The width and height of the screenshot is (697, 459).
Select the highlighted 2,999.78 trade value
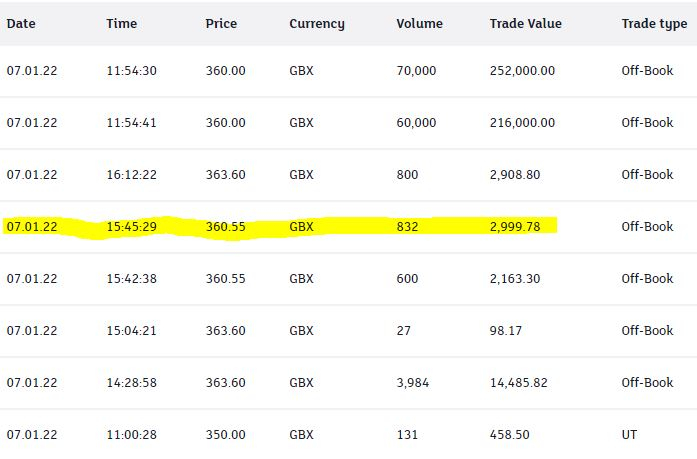[515, 227]
